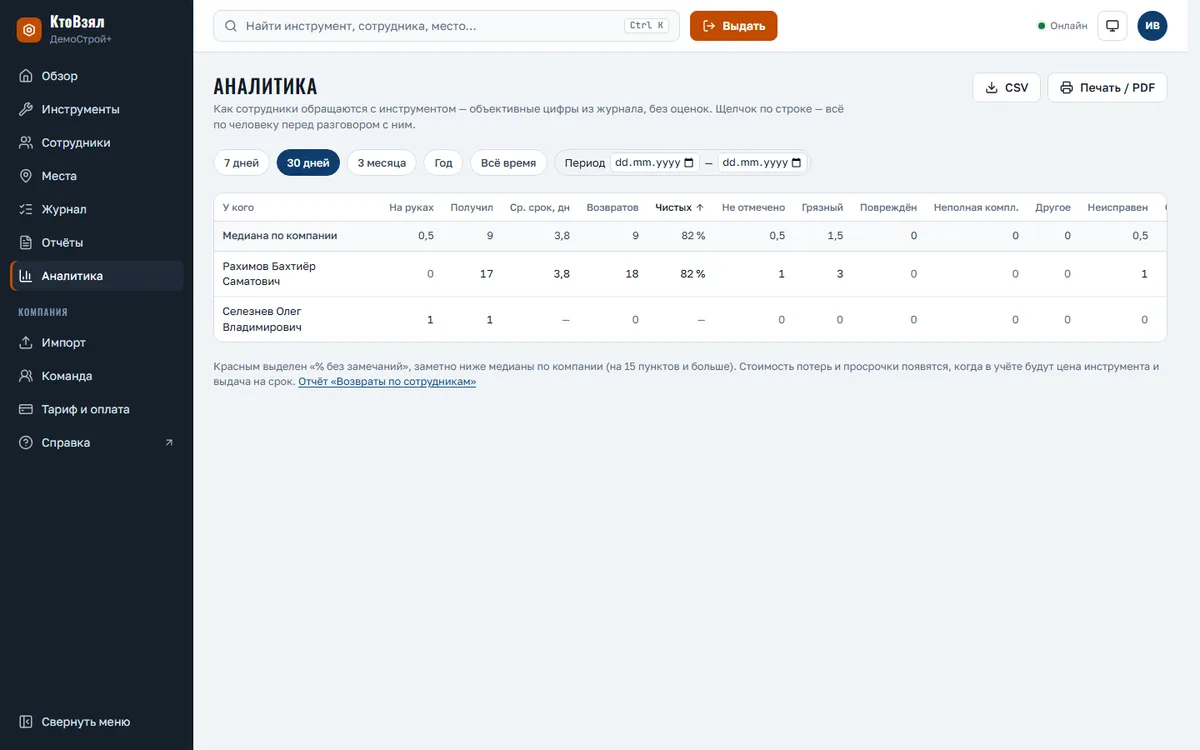The height and width of the screenshot is (750, 1200).
Task: Export the table with the CSV button
Action: (1007, 88)
